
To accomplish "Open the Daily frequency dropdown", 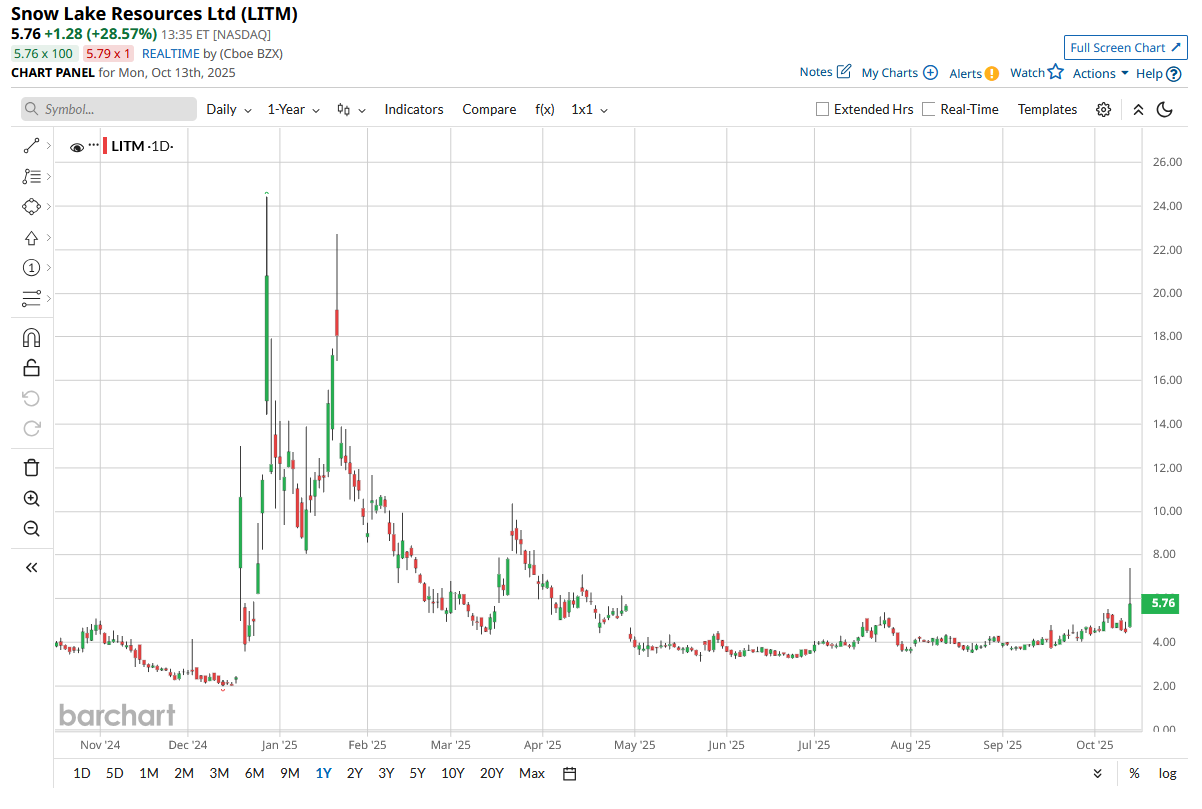I will 228,109.
